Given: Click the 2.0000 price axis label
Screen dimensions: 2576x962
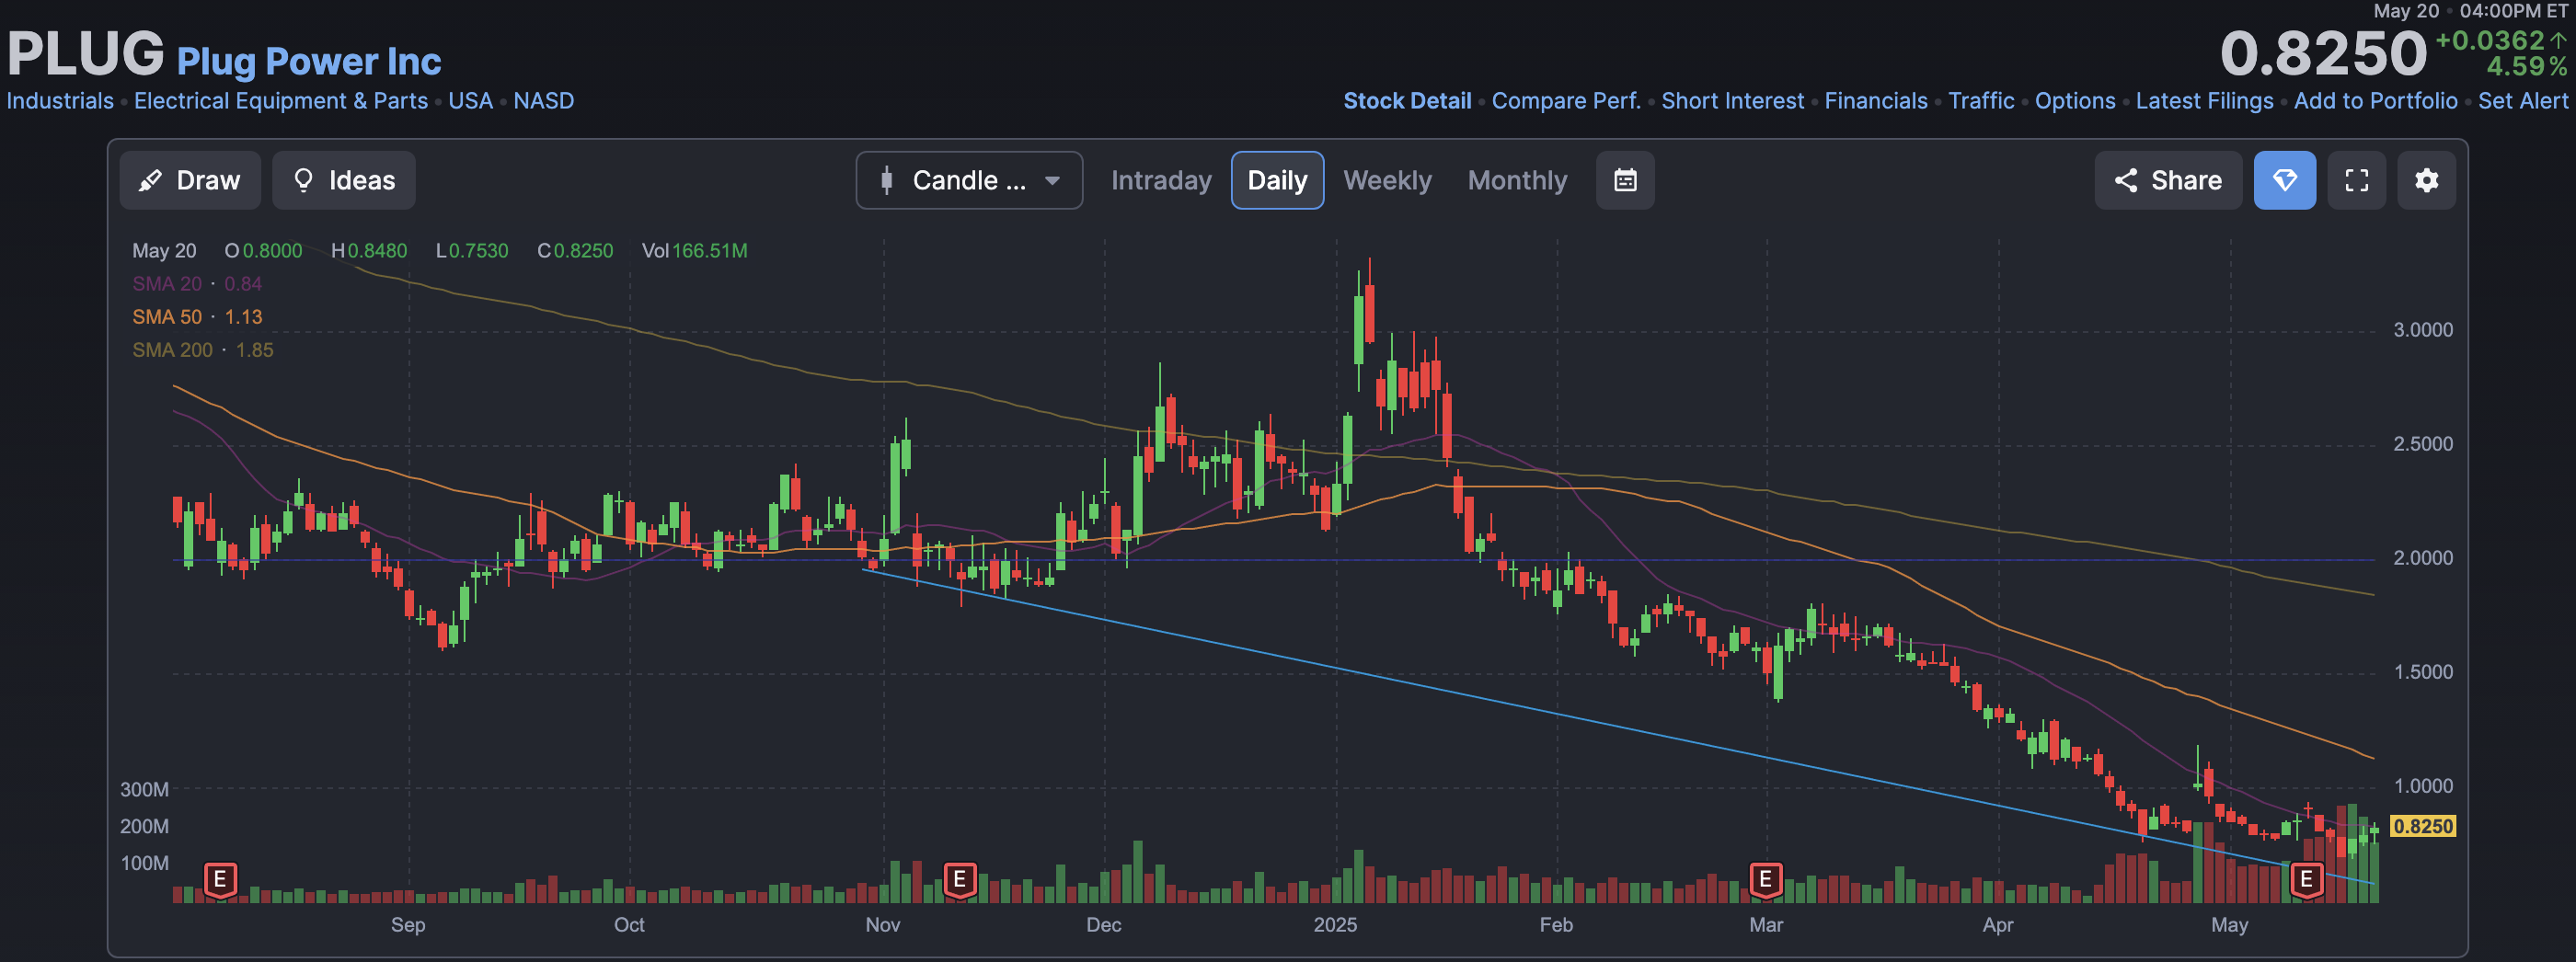Looking at the screenshot, I should coord(2422,558).
